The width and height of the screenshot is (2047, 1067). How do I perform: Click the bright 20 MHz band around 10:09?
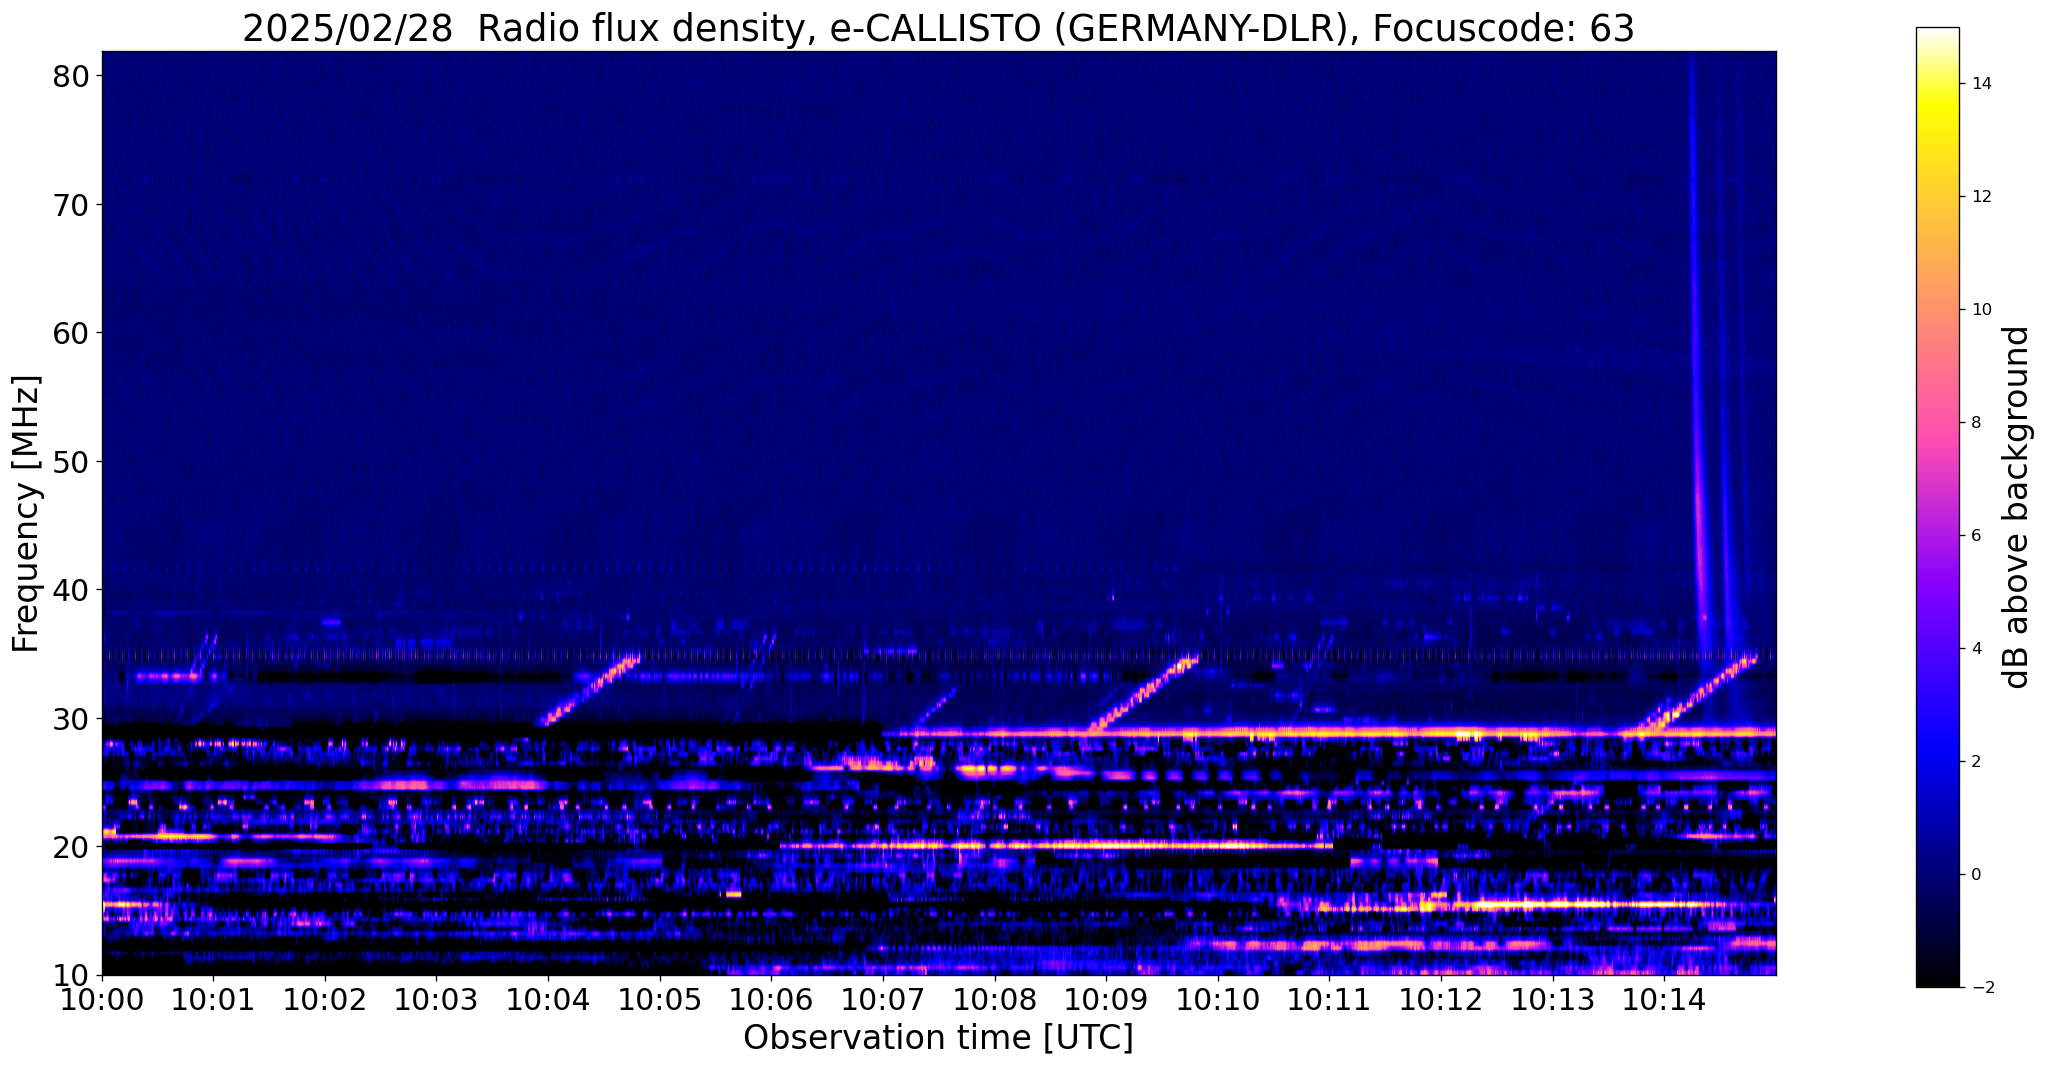[1056, 846]
